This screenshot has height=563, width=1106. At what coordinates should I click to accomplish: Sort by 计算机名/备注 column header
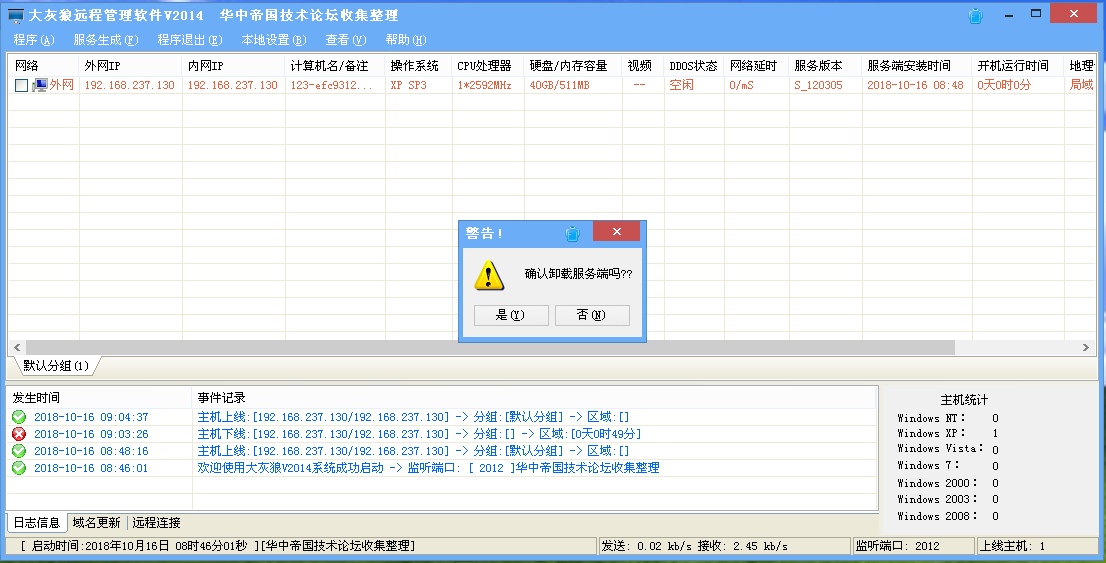pyautogui.click(x=335, y=66)
